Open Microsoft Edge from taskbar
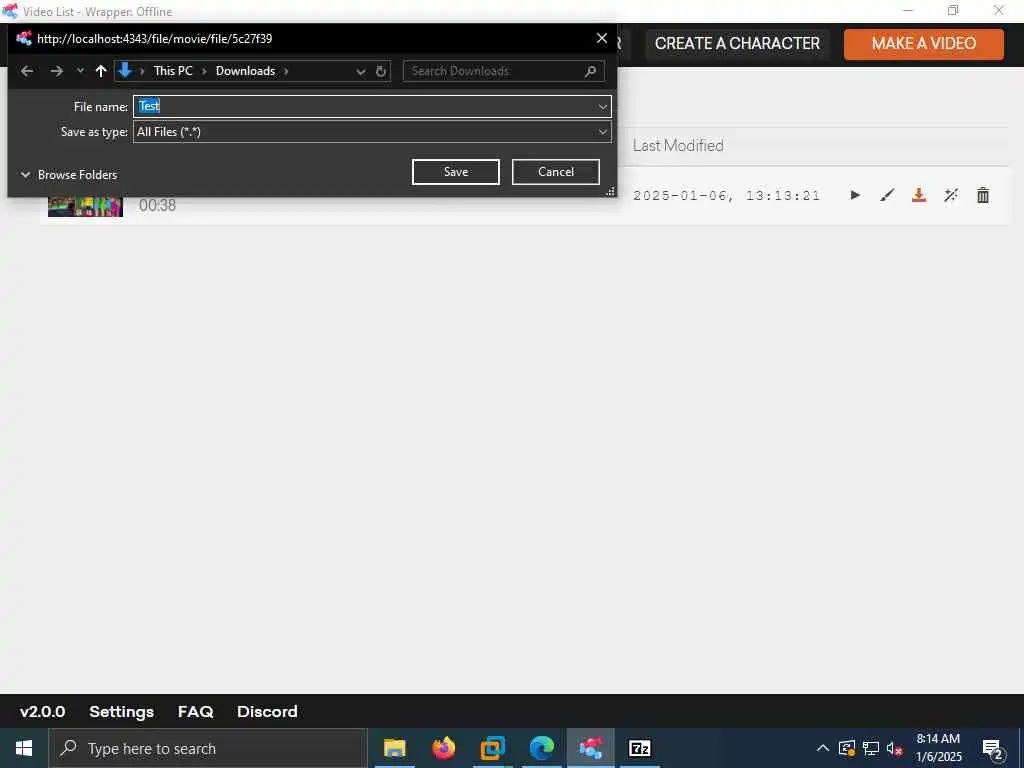Viewport: 1024px width, 768px height. pos(541,748)
